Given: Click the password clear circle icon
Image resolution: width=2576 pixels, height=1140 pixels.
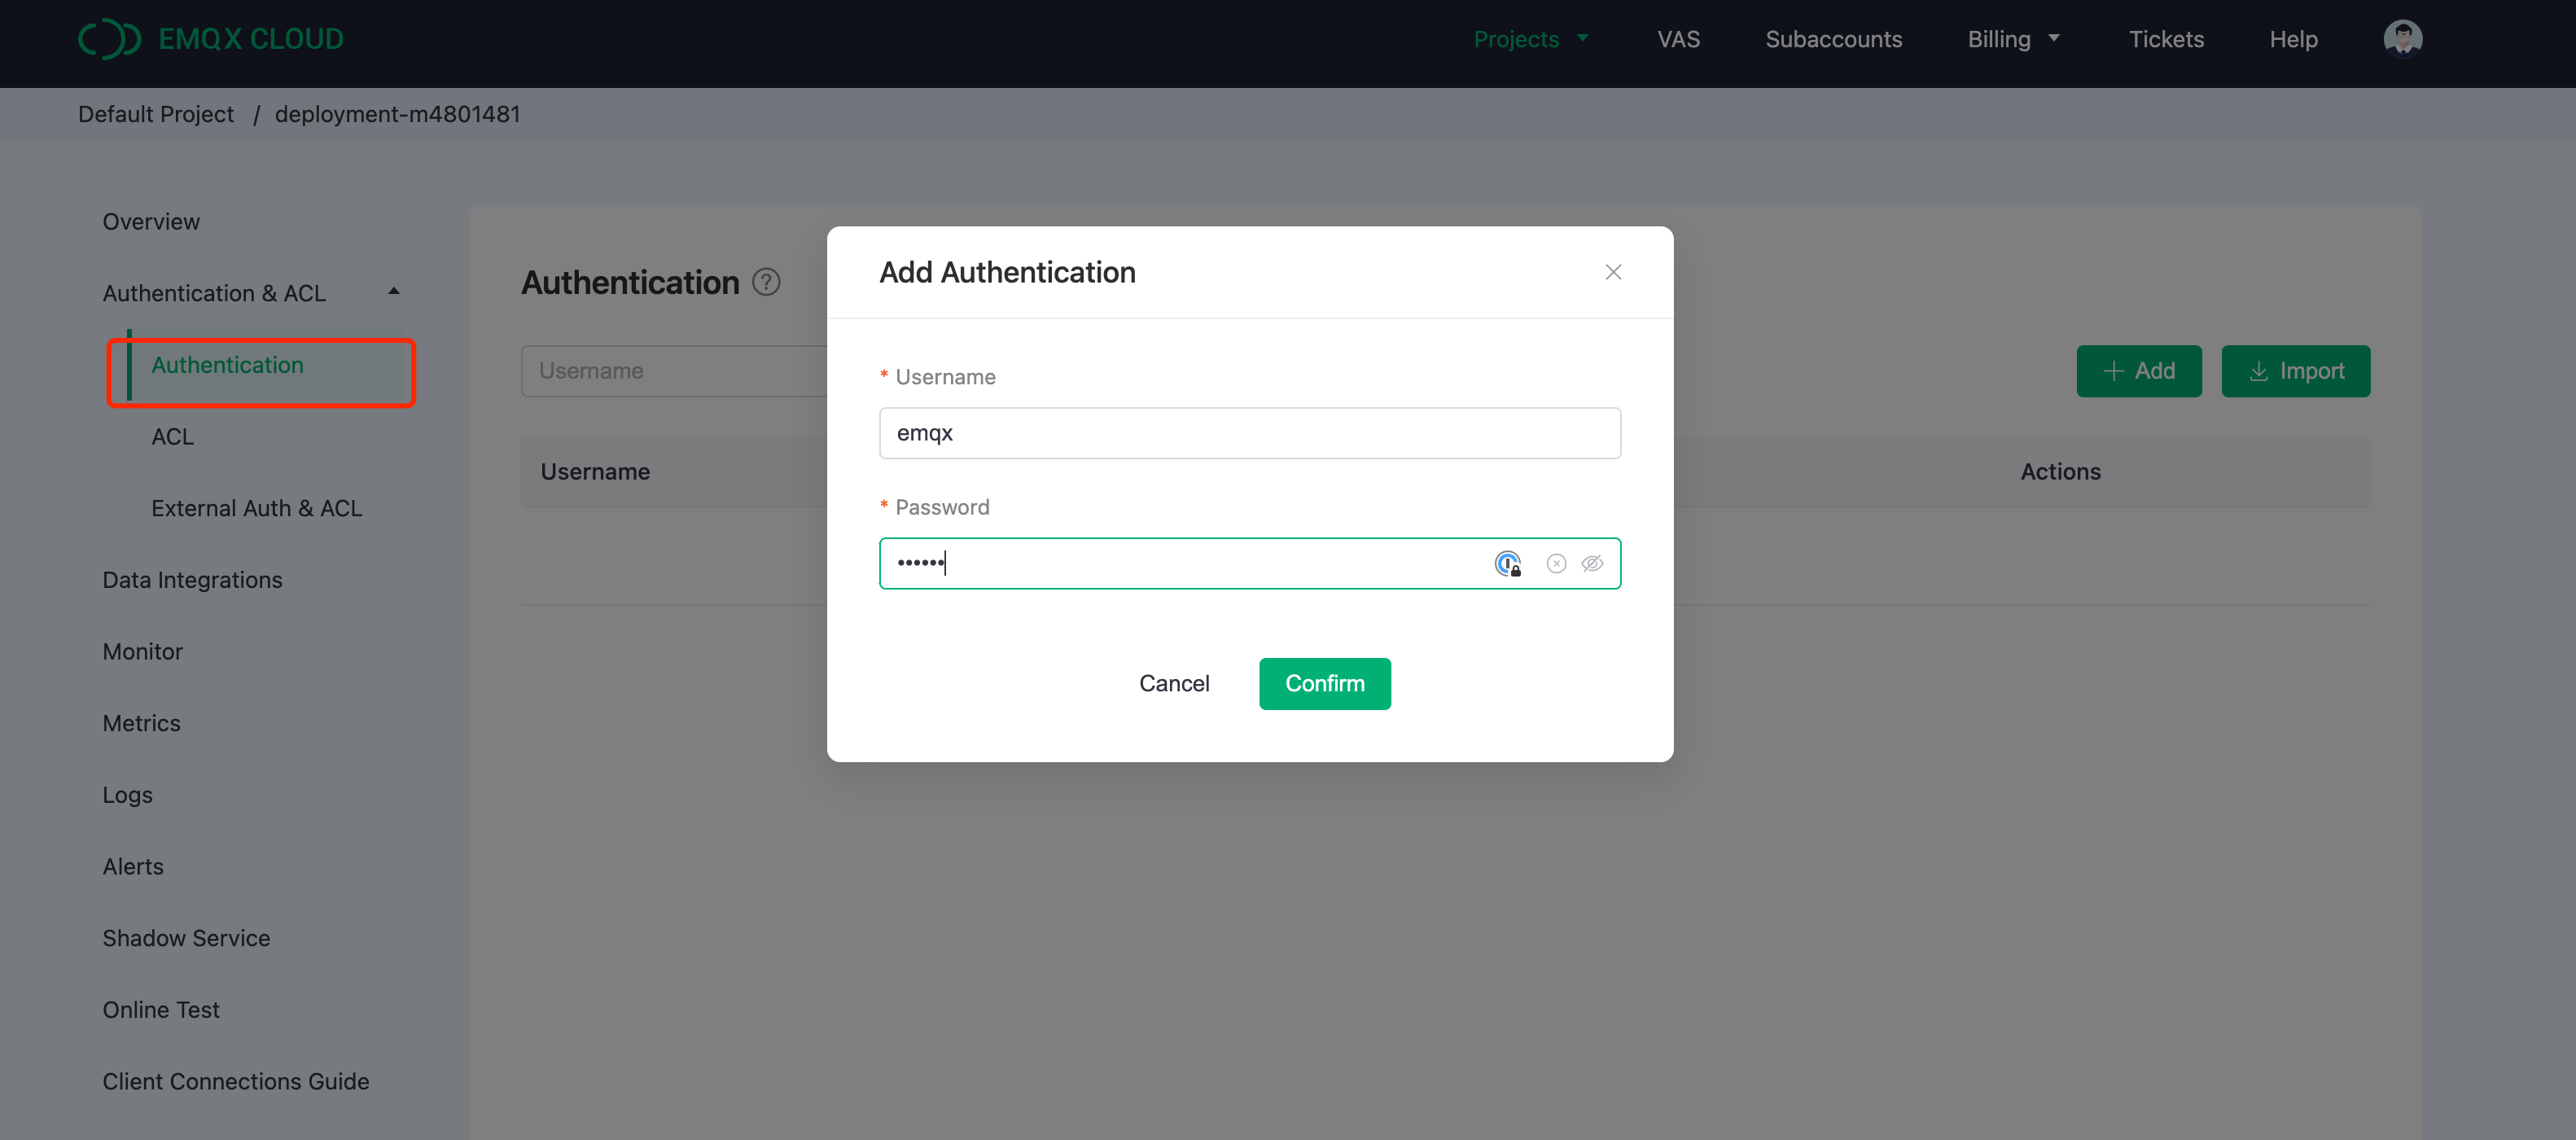Looking at the screenshot, I should [1556, 563].
